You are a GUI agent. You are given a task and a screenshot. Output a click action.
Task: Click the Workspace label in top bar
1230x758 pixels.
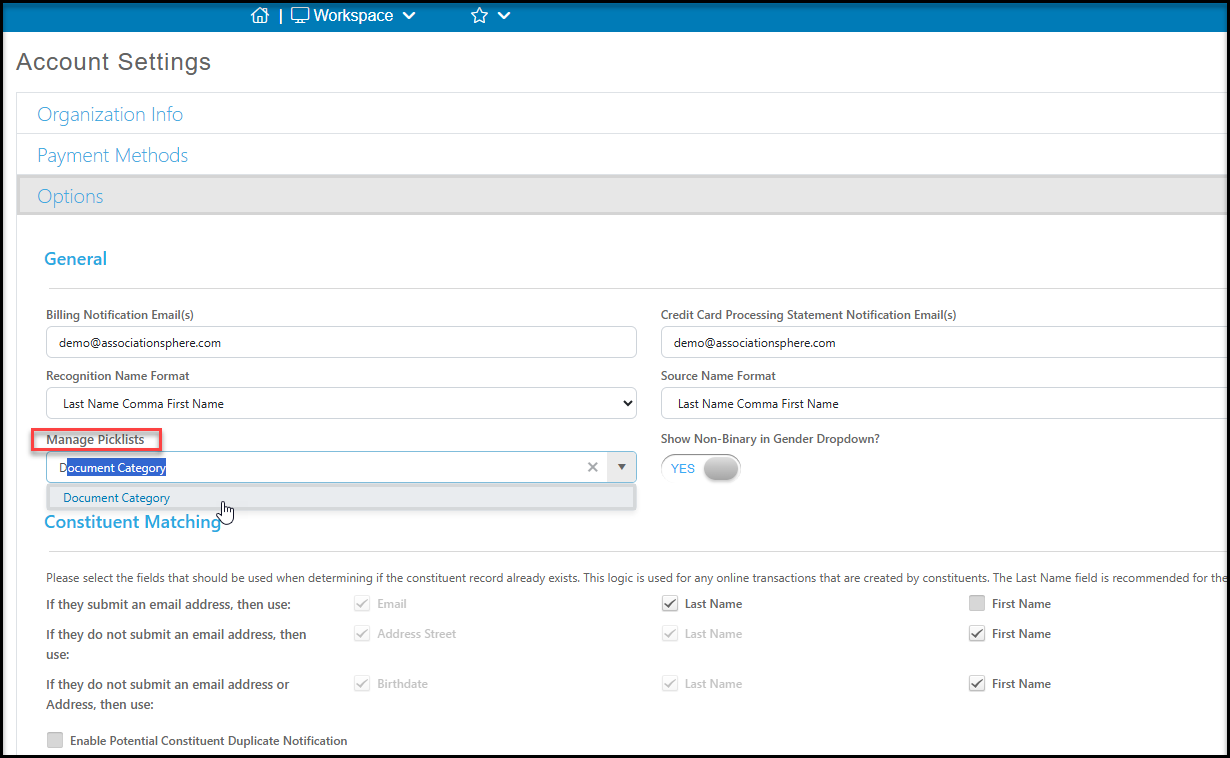coord(353,15)
